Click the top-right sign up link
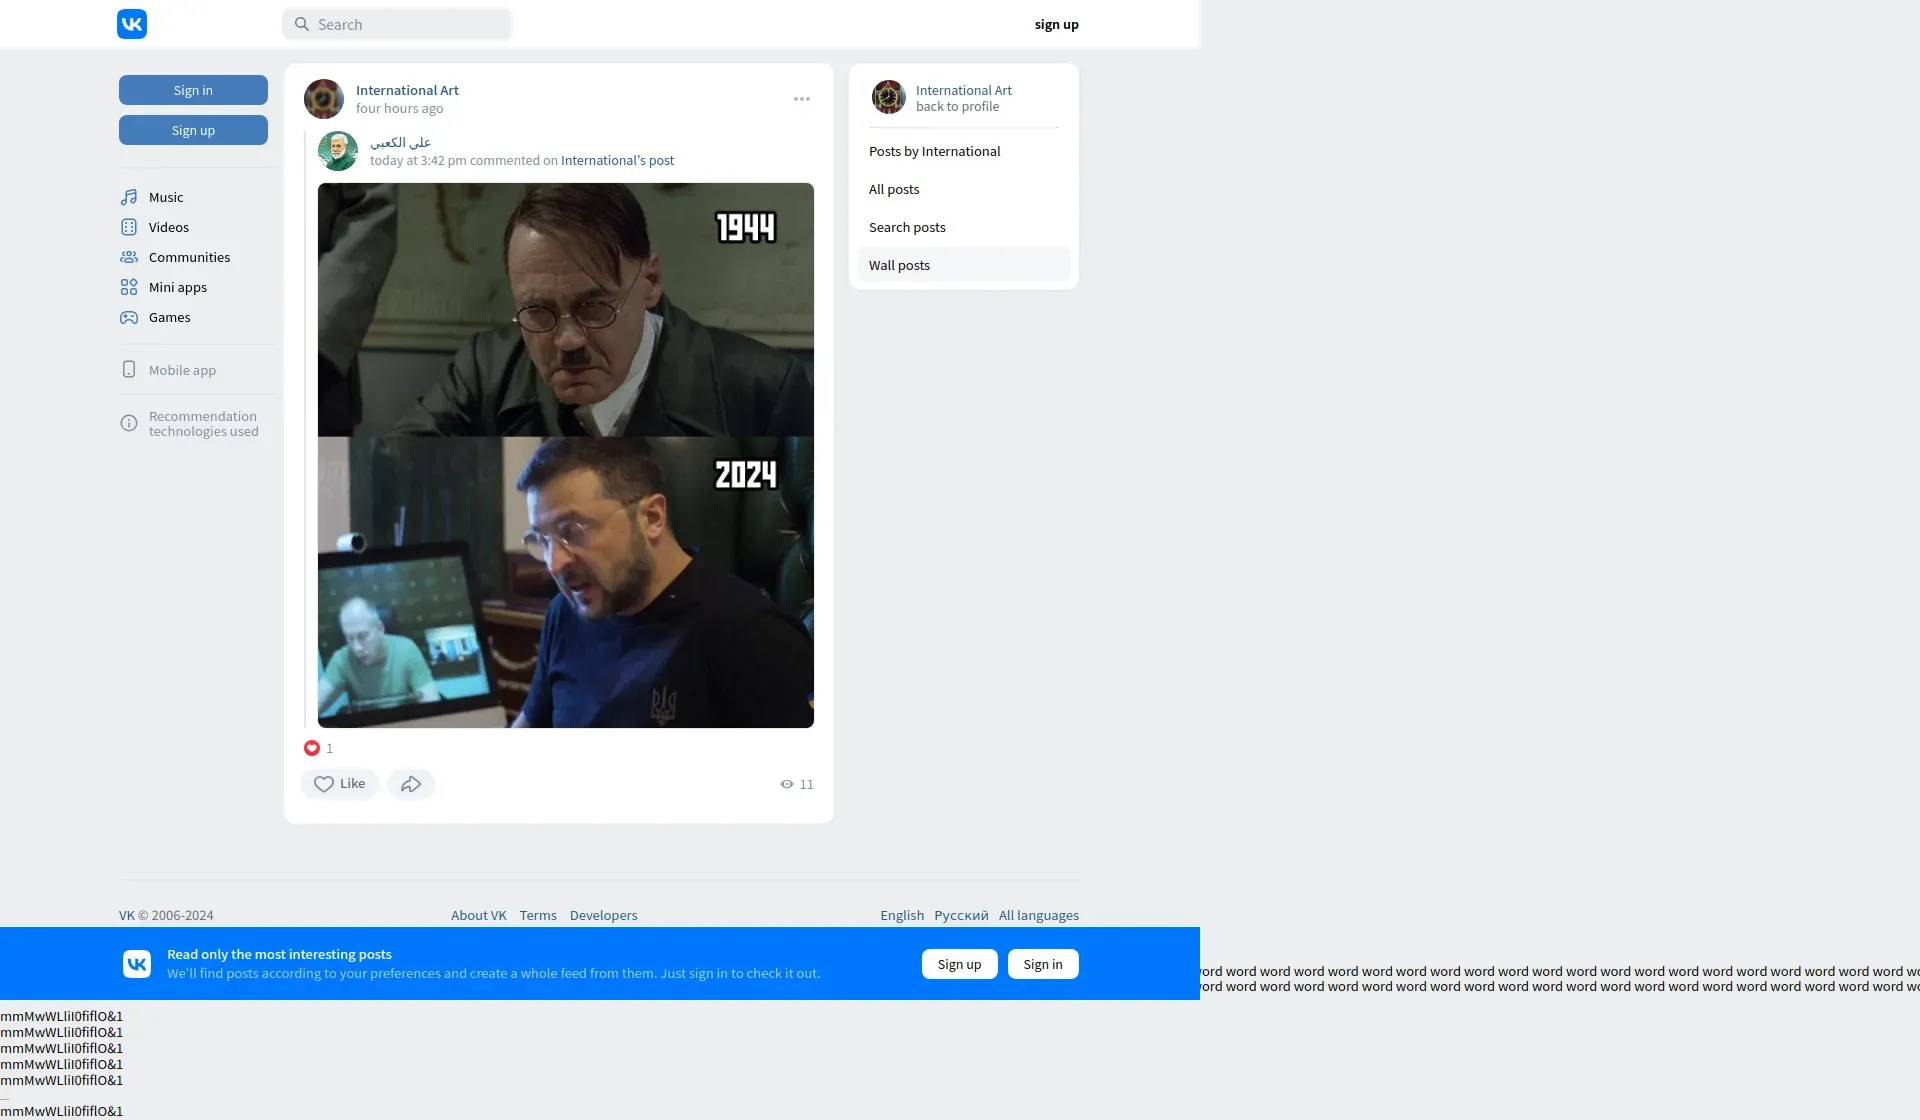1920x1120 pixels. pyautogui.click(x=1056, y=24)
